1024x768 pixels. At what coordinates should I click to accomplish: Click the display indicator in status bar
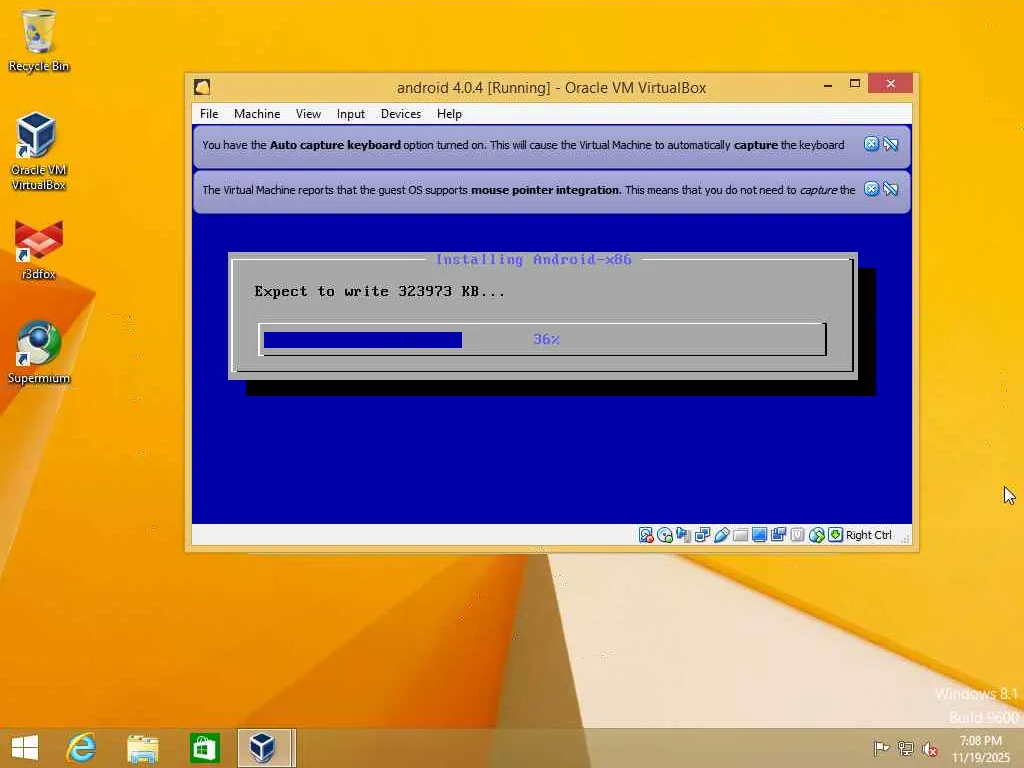[760, 536]
